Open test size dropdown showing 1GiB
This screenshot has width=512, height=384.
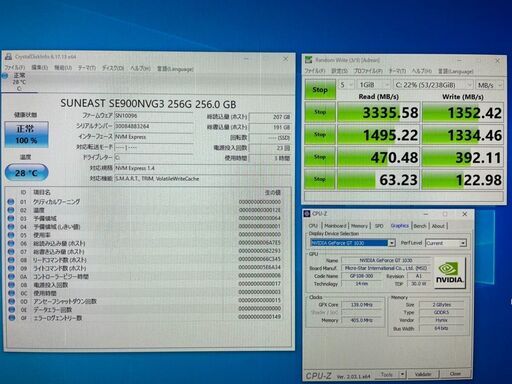tap(373, 85)
